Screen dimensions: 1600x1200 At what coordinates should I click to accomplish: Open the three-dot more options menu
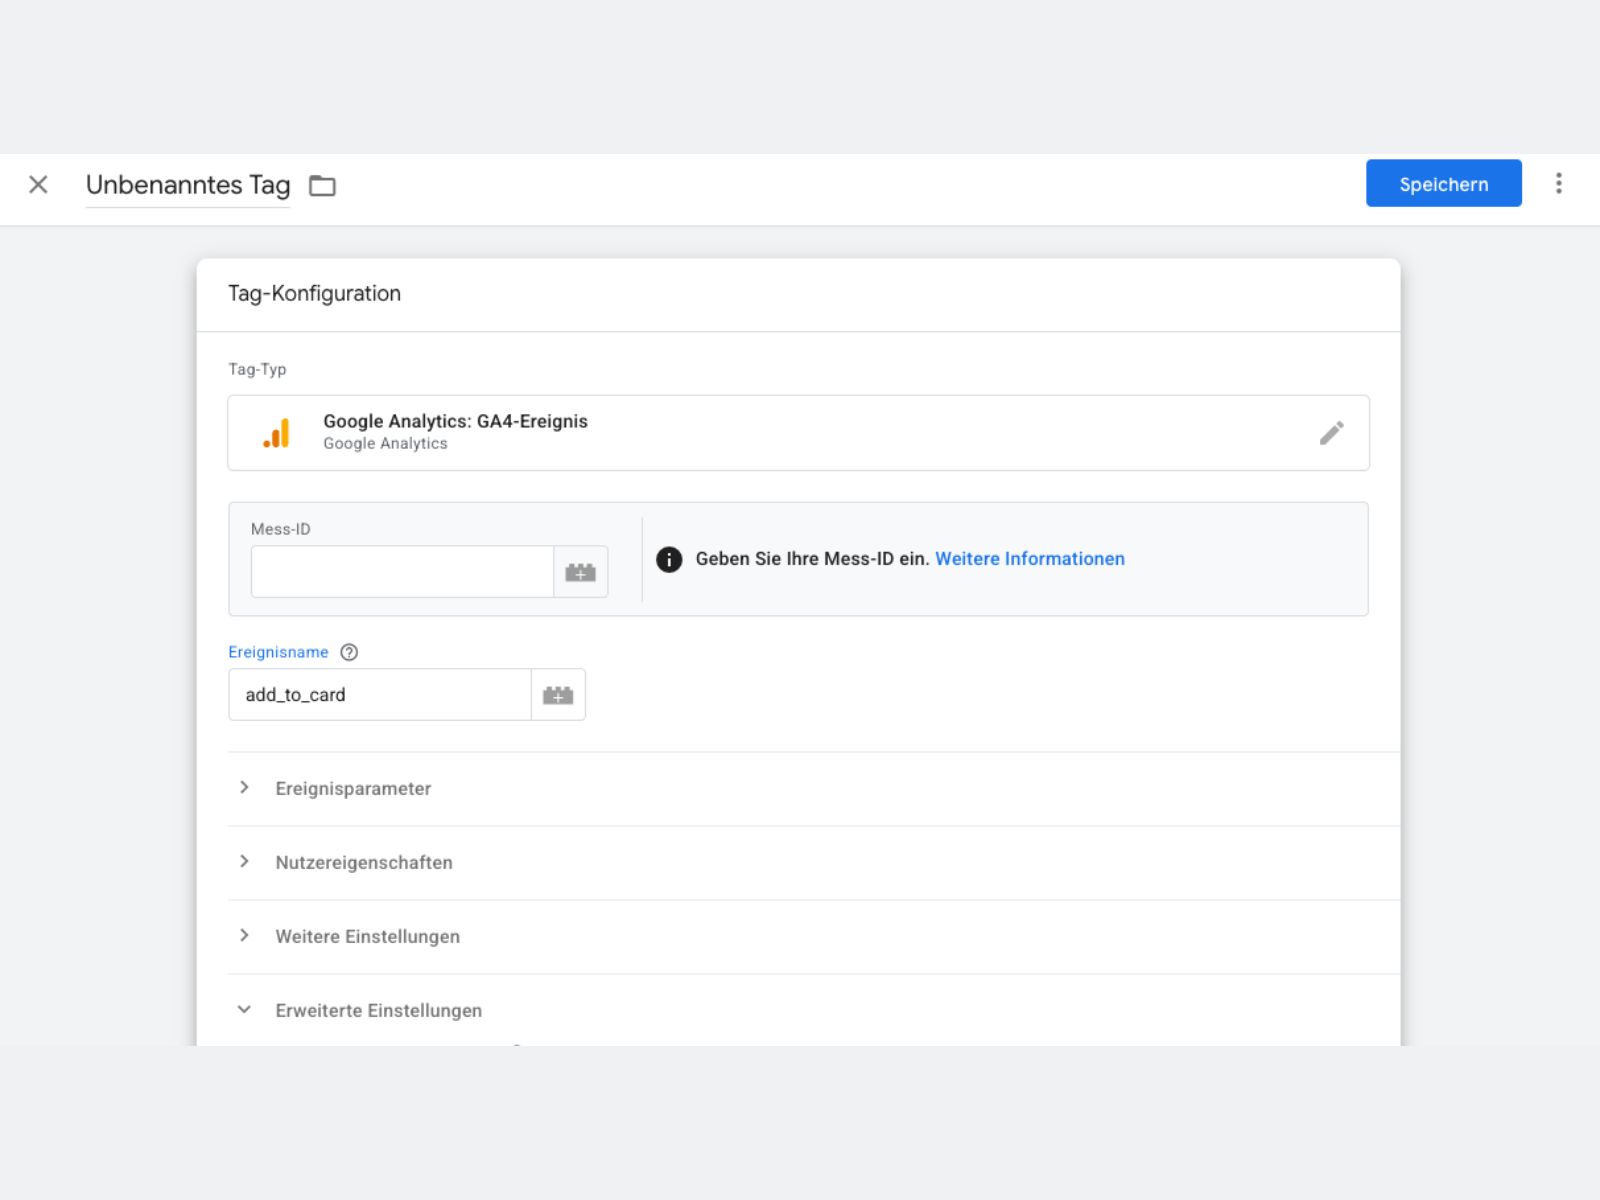click(1558, 183)
